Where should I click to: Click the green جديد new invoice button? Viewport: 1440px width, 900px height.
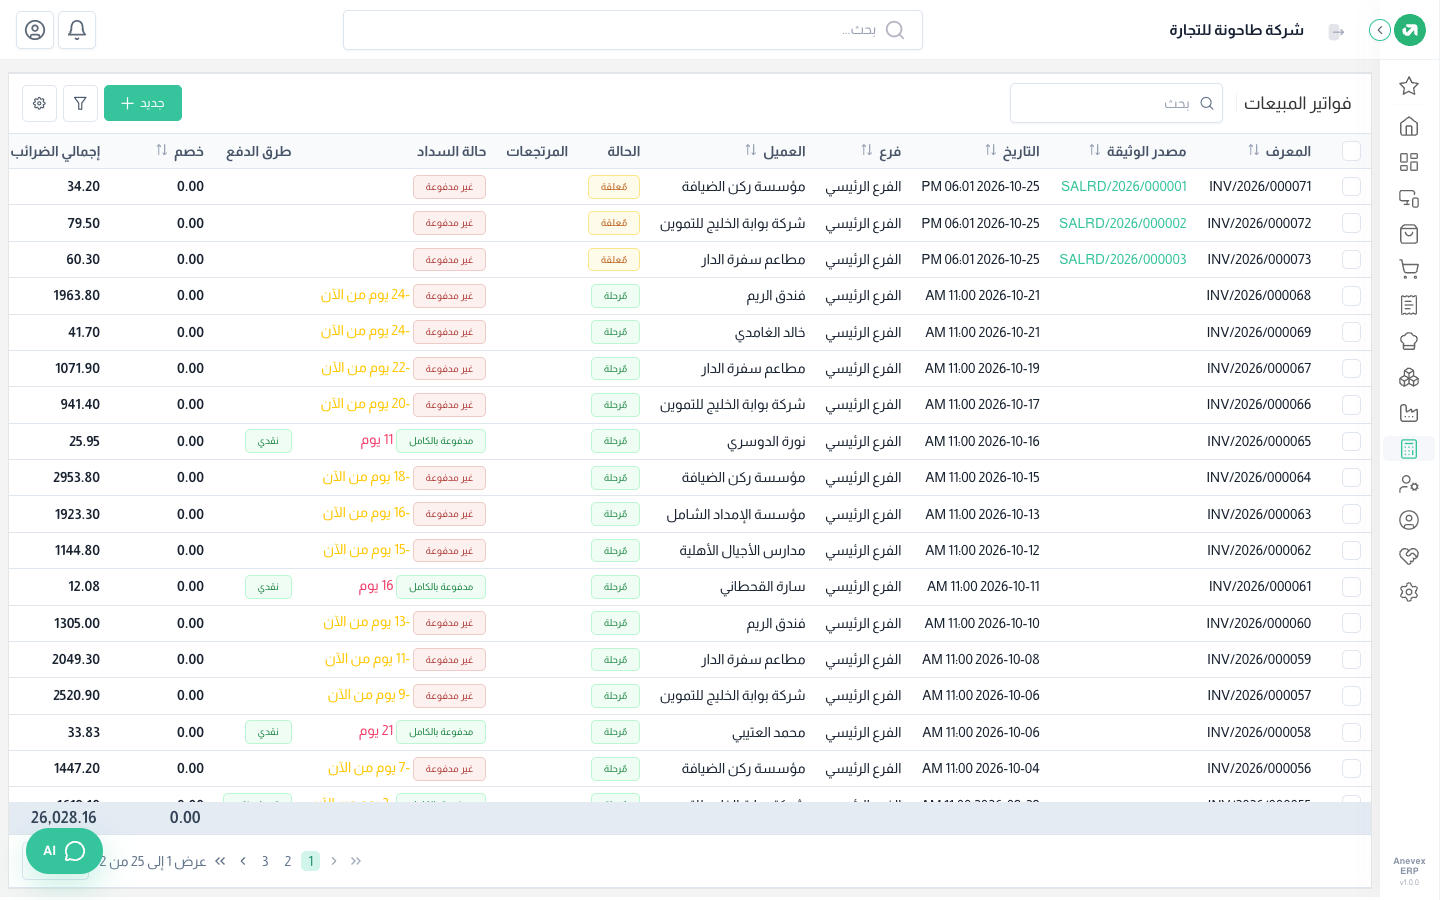point(143,103)
